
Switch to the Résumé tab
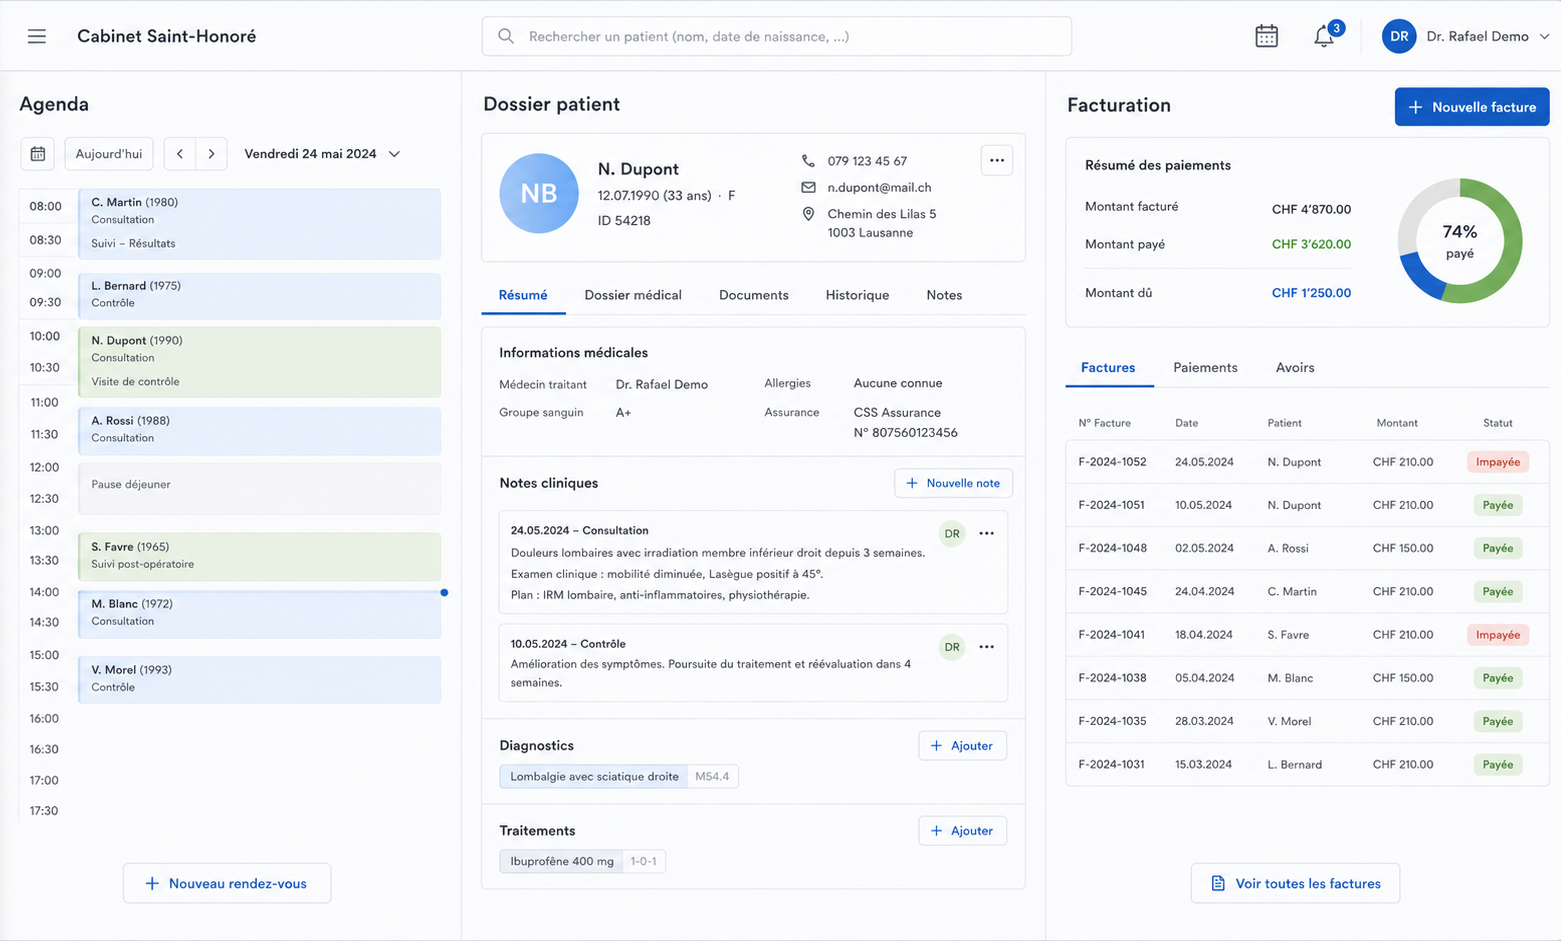[x=523, y=295]
